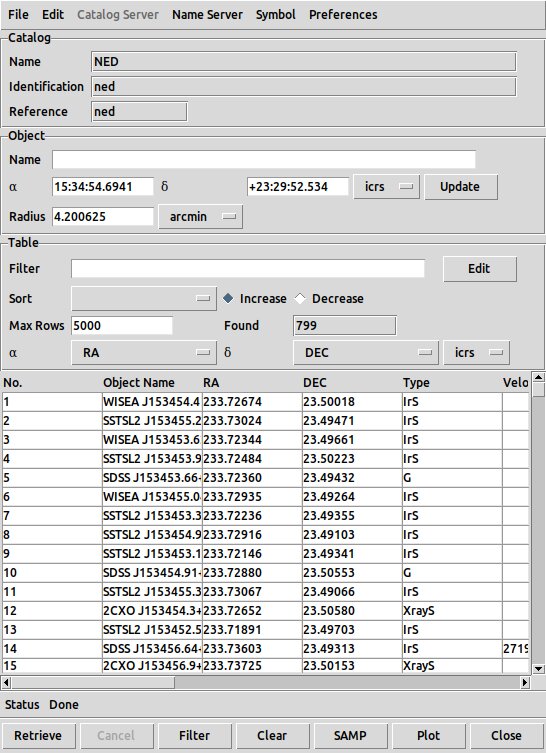Click the horizontal scrollbar right arrow
This screenshot has height=753, width=546.
[x=525, y=682]
